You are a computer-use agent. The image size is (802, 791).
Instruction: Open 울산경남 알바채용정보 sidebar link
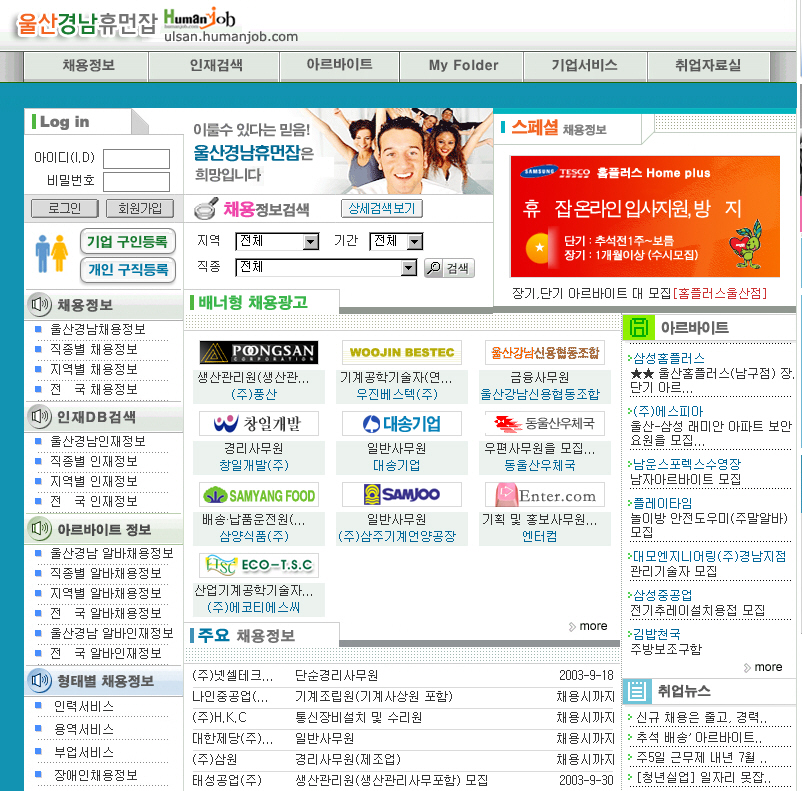112,553
